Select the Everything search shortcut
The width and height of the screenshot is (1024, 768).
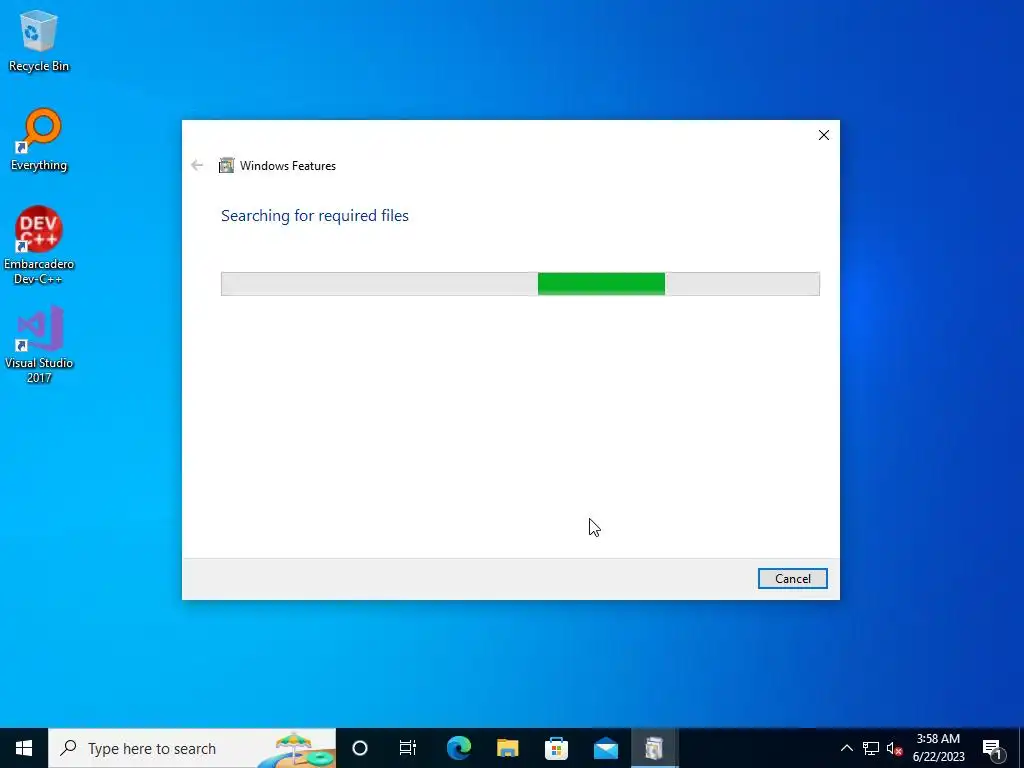coord(39,140)
